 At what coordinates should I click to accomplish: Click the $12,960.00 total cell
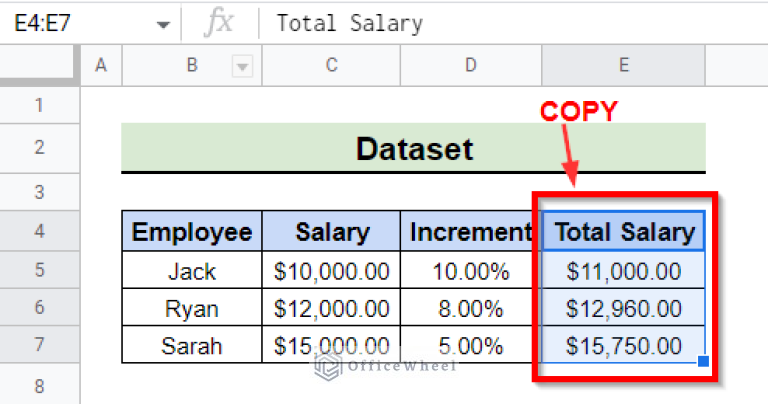624,308
